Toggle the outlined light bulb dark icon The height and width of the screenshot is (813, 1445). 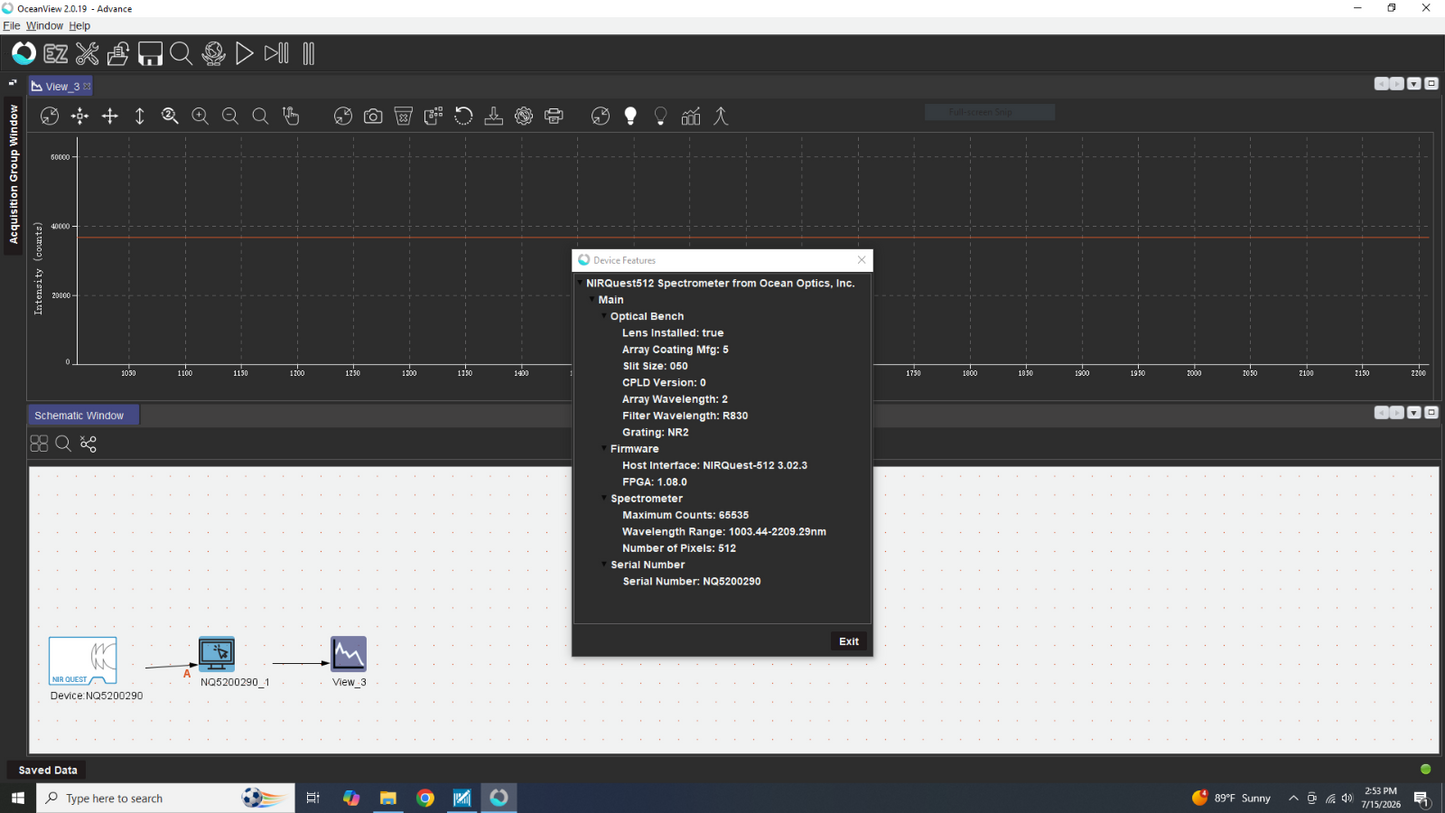tap(660, 116)
